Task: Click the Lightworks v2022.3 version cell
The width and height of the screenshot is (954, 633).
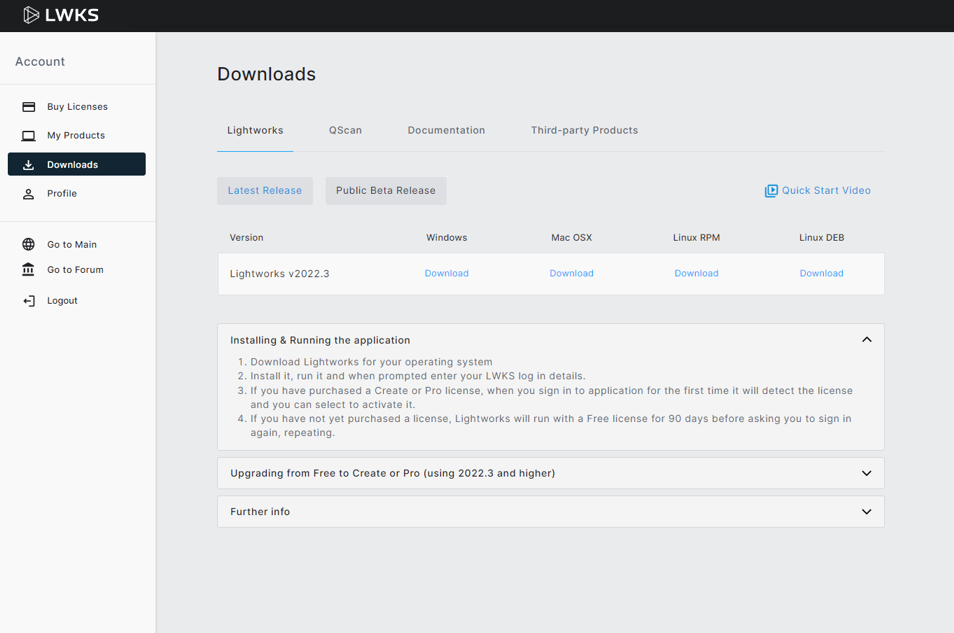Action: pyautogui.click(x=279, y=274)
